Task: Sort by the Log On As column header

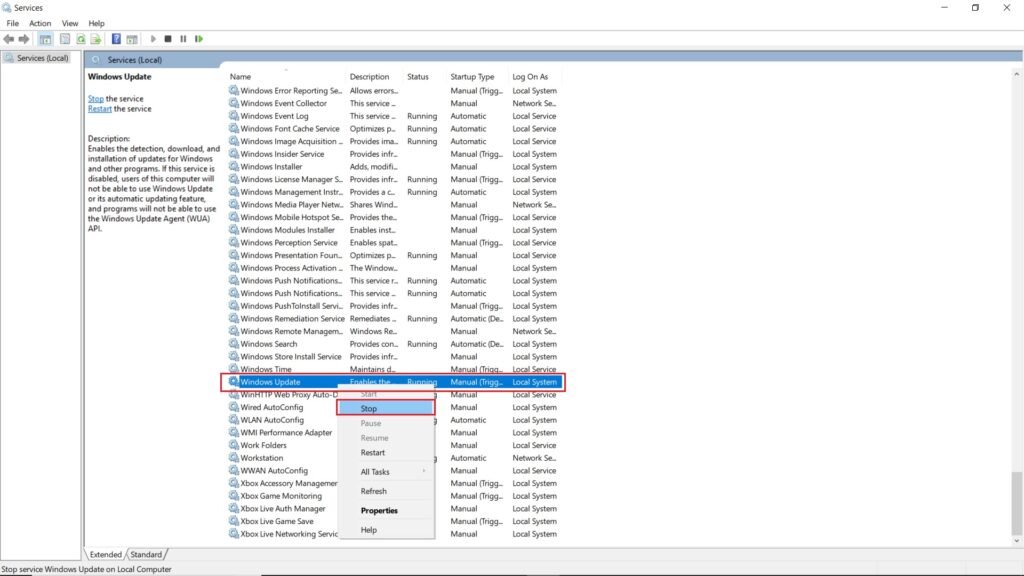Action: 537,76
